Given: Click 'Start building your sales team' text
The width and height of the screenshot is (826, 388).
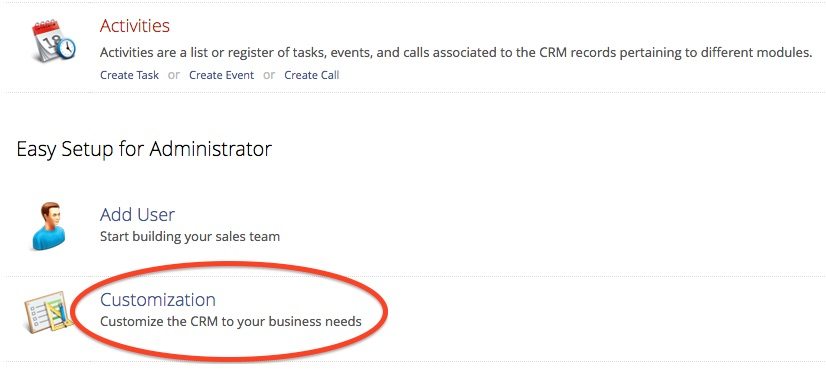Looking at the screenshot, I should 190,236.
